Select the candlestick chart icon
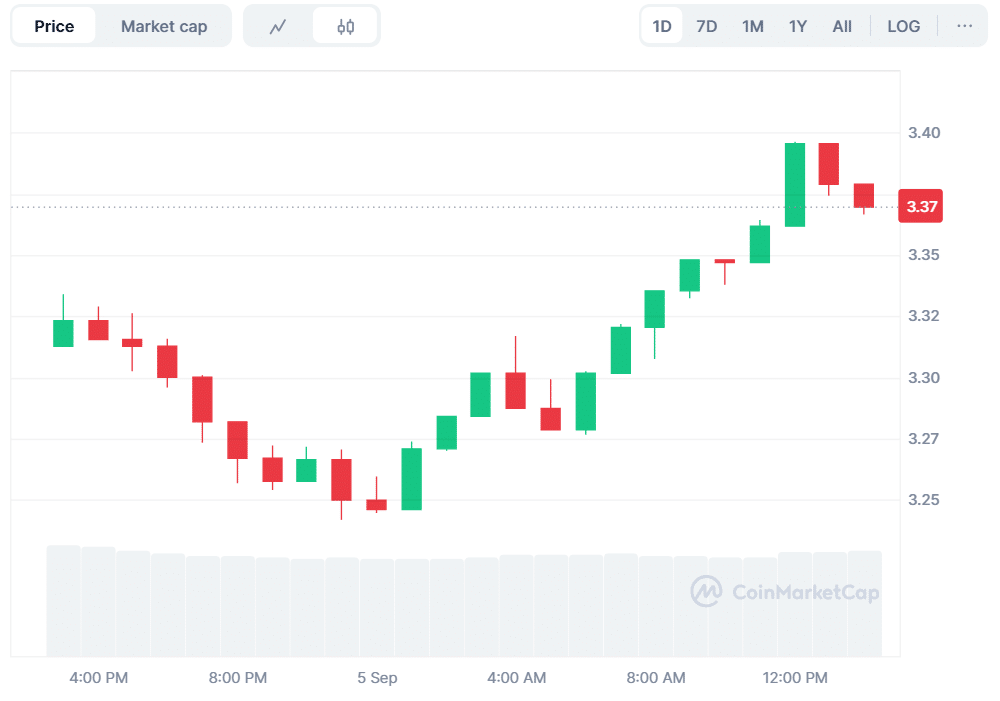Viewport: 1000px width, 701px height. (345, 27)
